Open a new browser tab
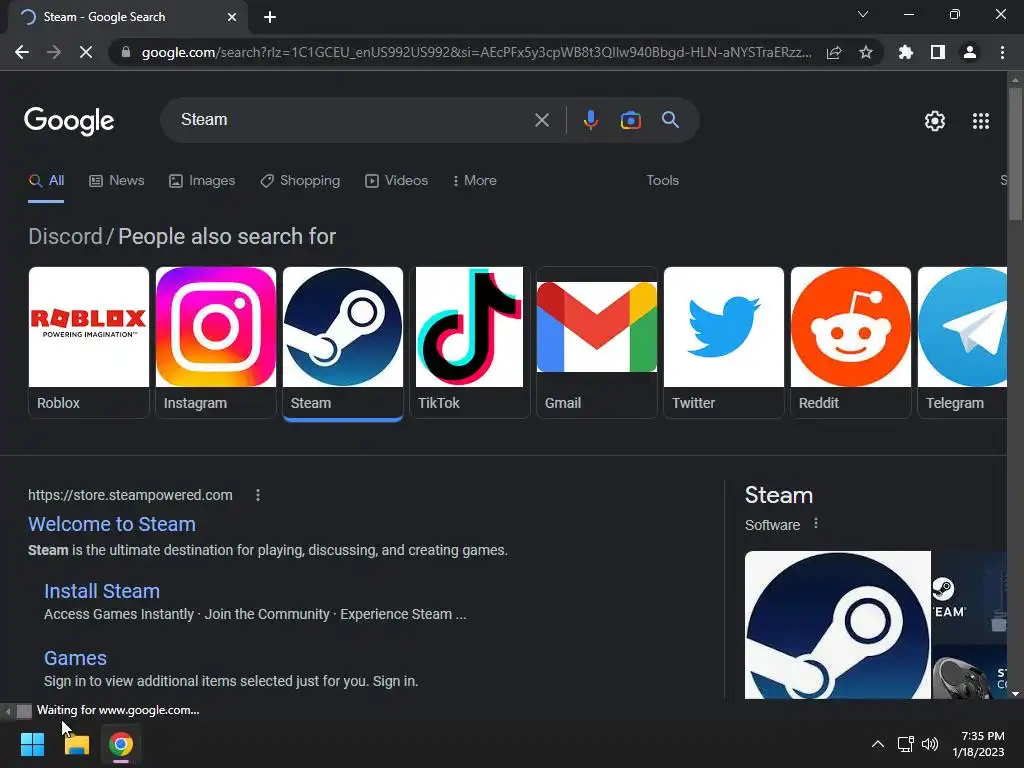Image resolution: width=1024 pixels, height=768 pixels. pos(270,18)
